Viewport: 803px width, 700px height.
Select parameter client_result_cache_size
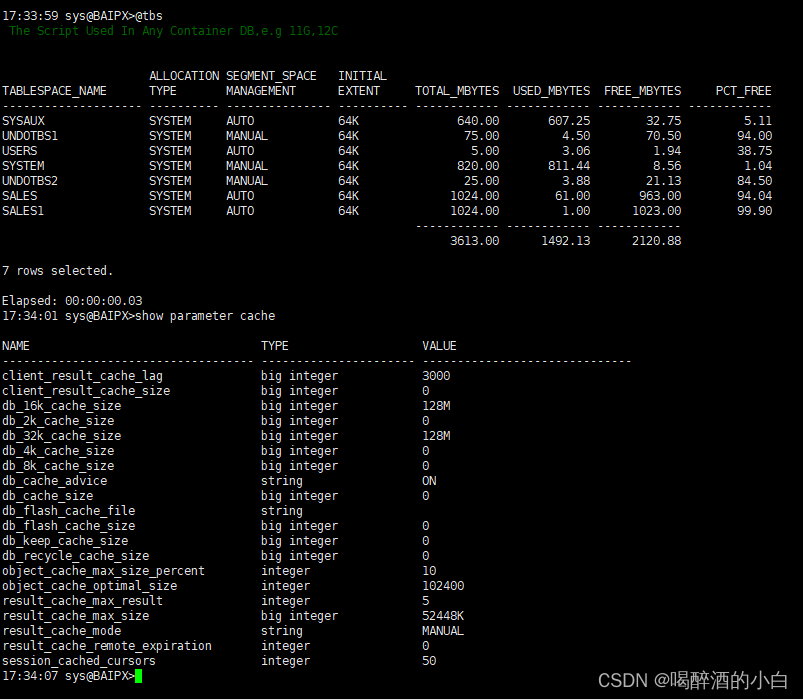point(86,391)
